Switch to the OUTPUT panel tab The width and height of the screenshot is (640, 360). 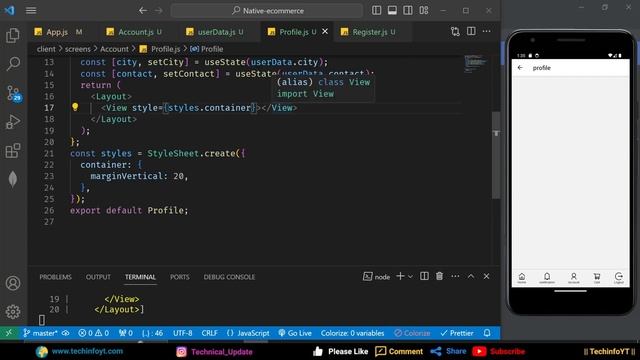[x=98, y=277]
